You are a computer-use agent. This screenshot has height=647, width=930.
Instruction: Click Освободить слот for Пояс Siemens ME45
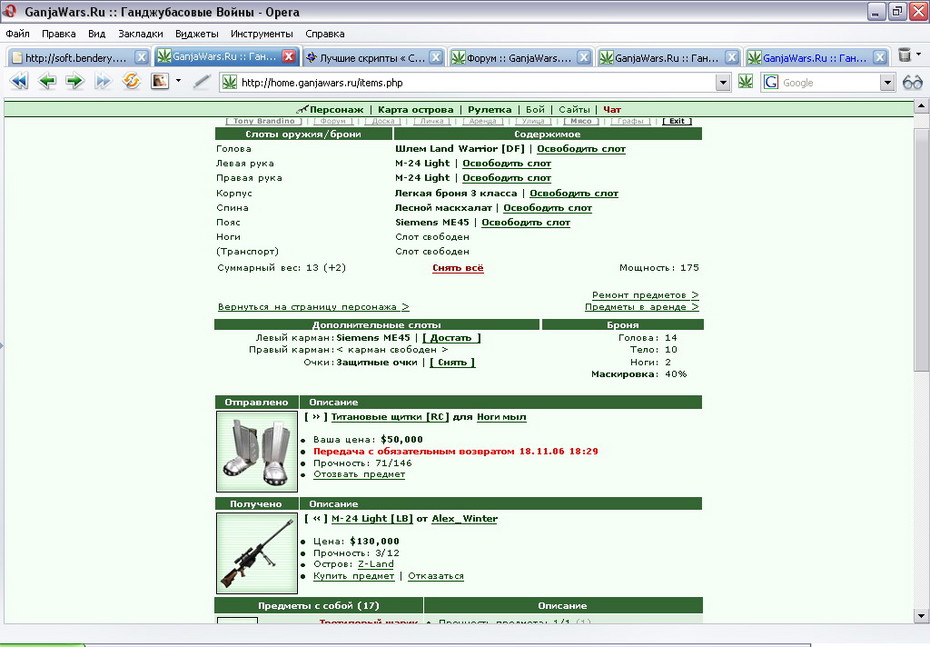(x=525, y=222)
